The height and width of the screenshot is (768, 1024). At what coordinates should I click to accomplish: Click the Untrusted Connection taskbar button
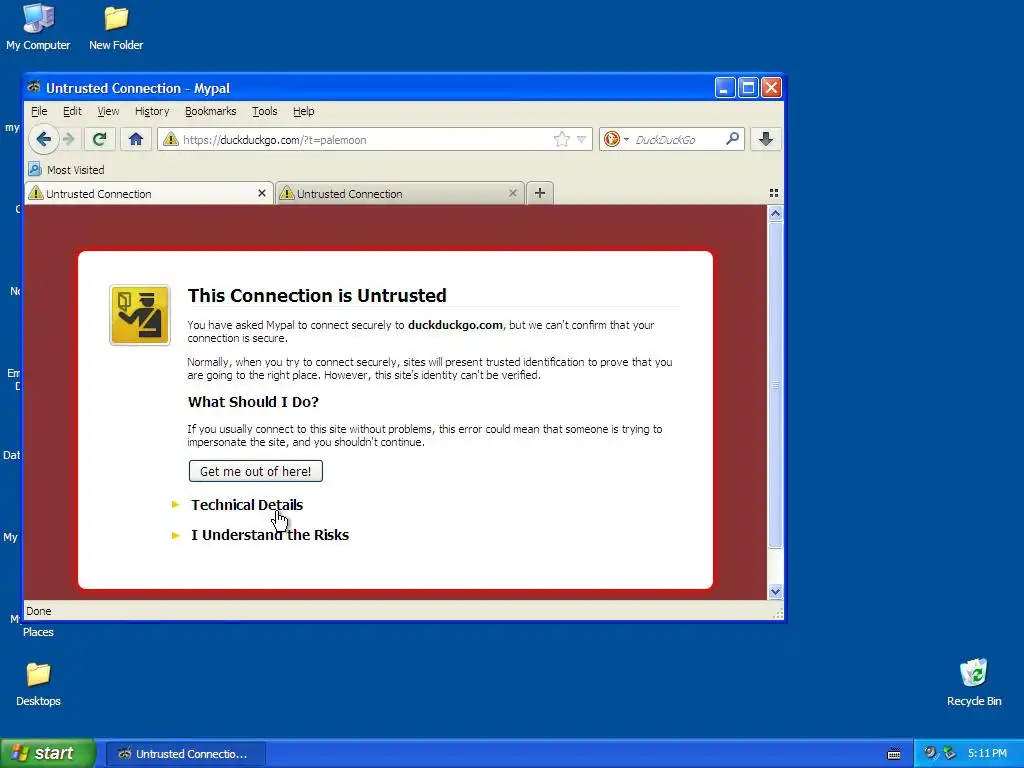pos(185,754)
